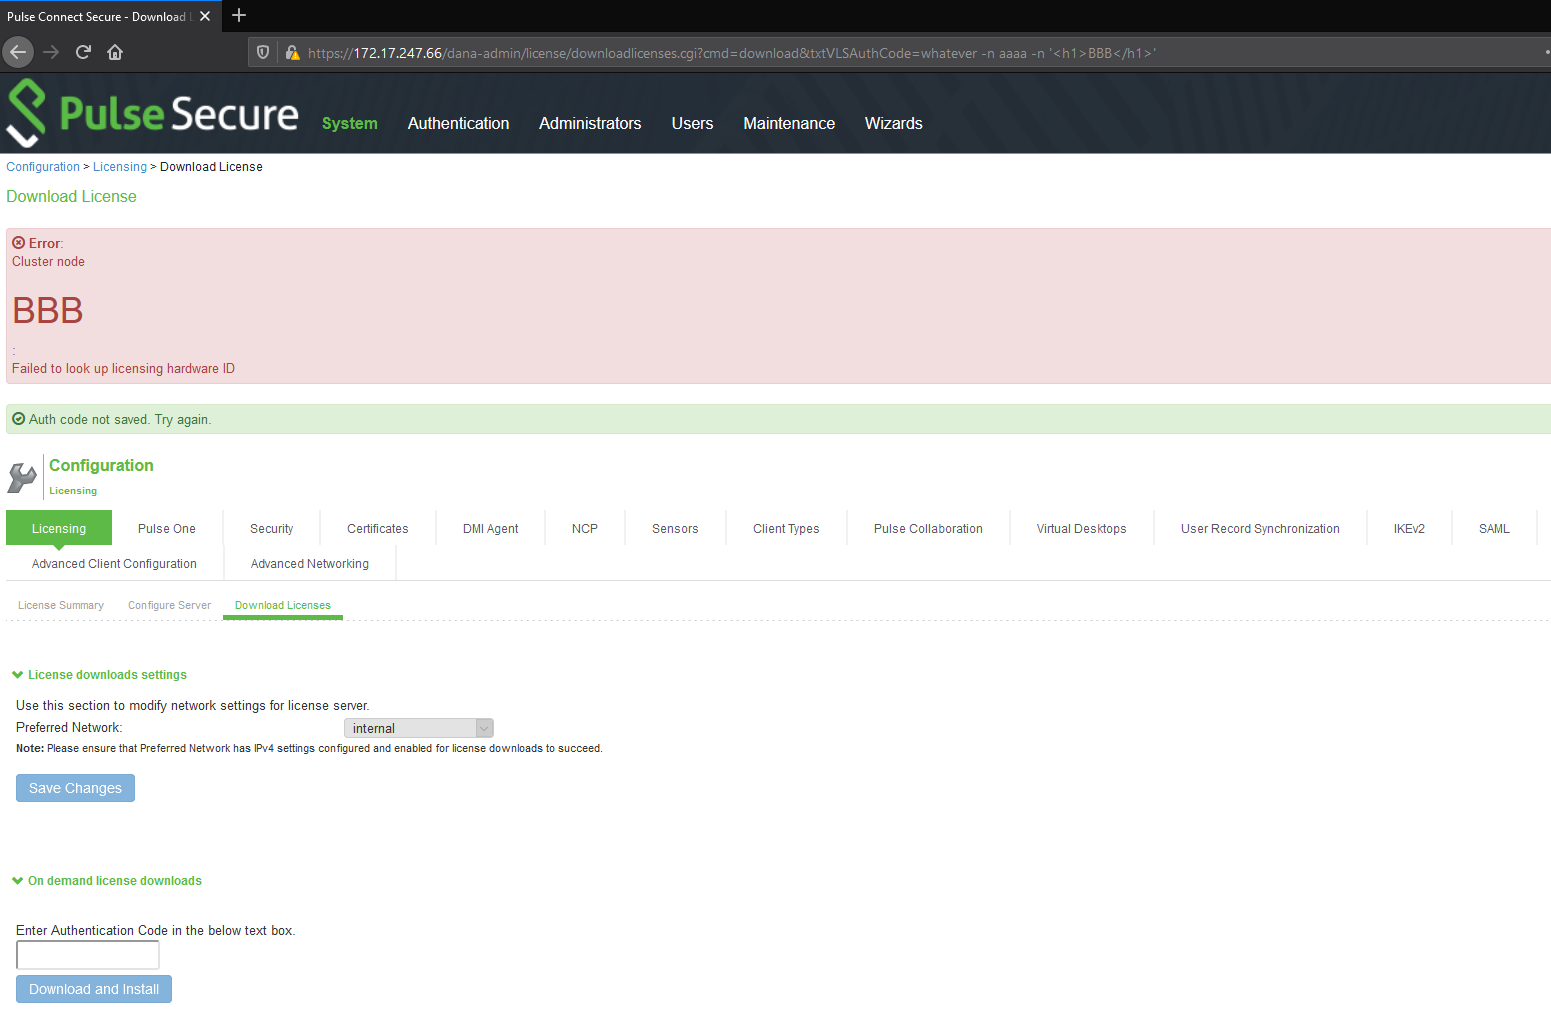Viewport: 1551px width, 1018px height.
Task: Switch to Pulse Collaboration tab
Action: 928,528
